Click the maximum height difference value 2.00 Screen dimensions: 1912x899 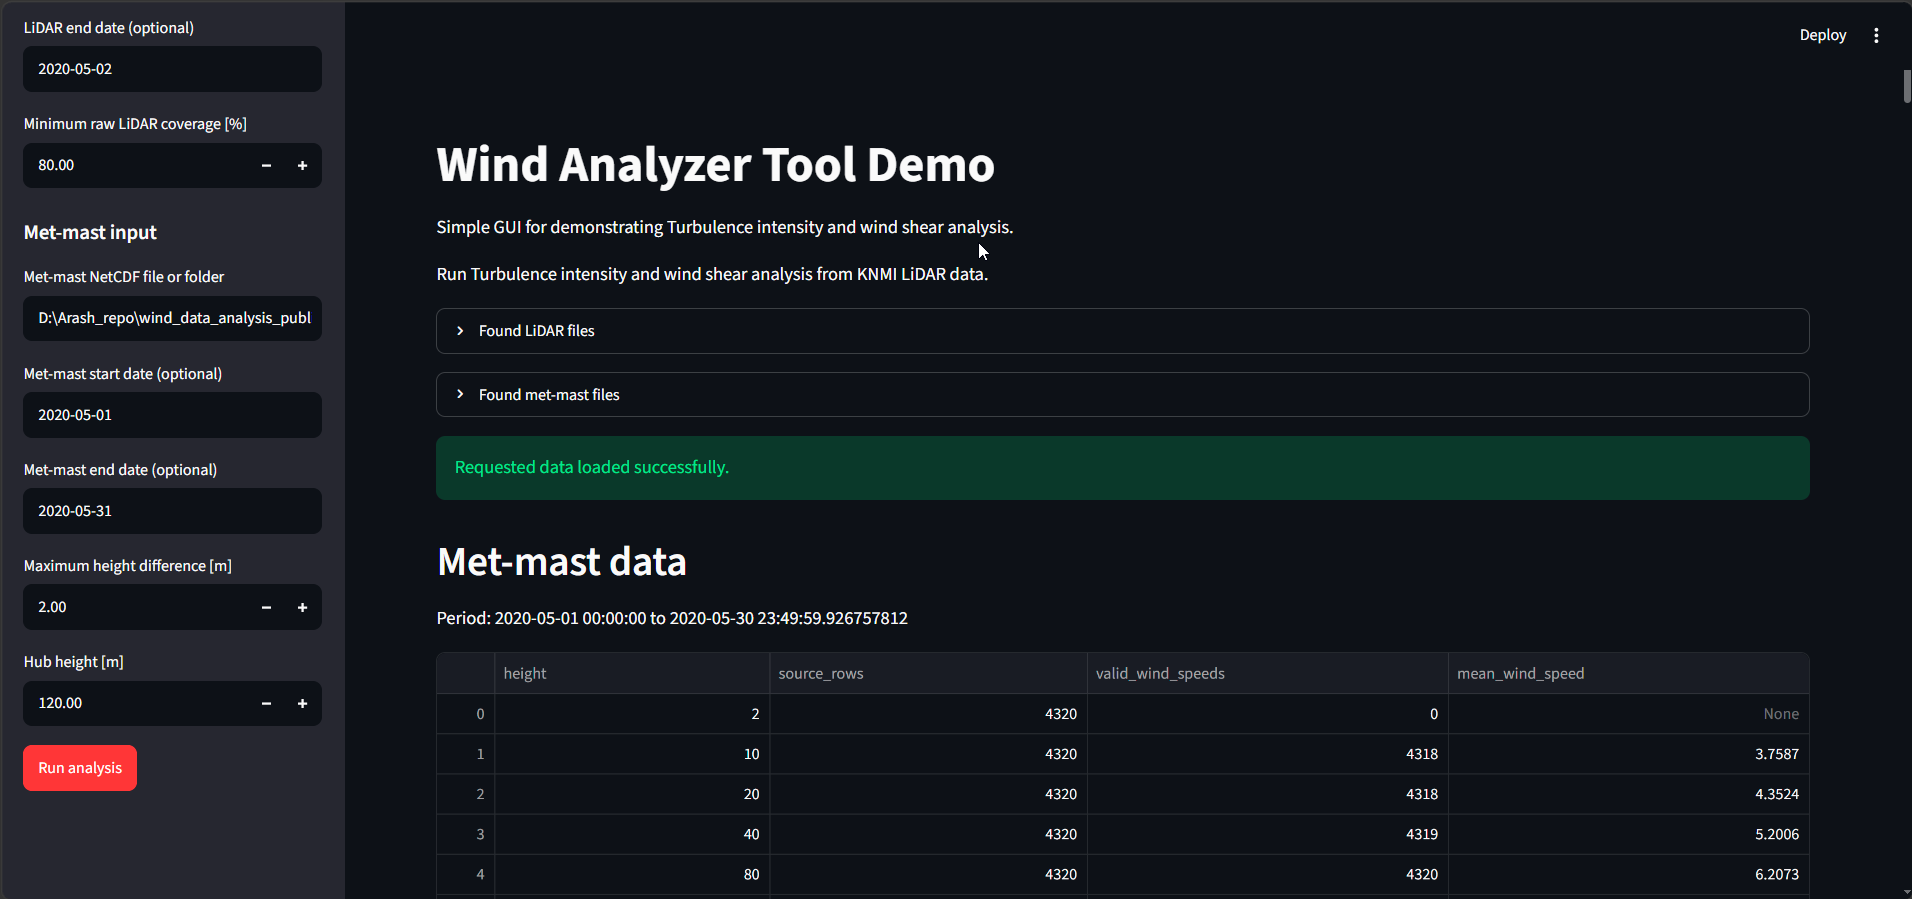(136, 608)
